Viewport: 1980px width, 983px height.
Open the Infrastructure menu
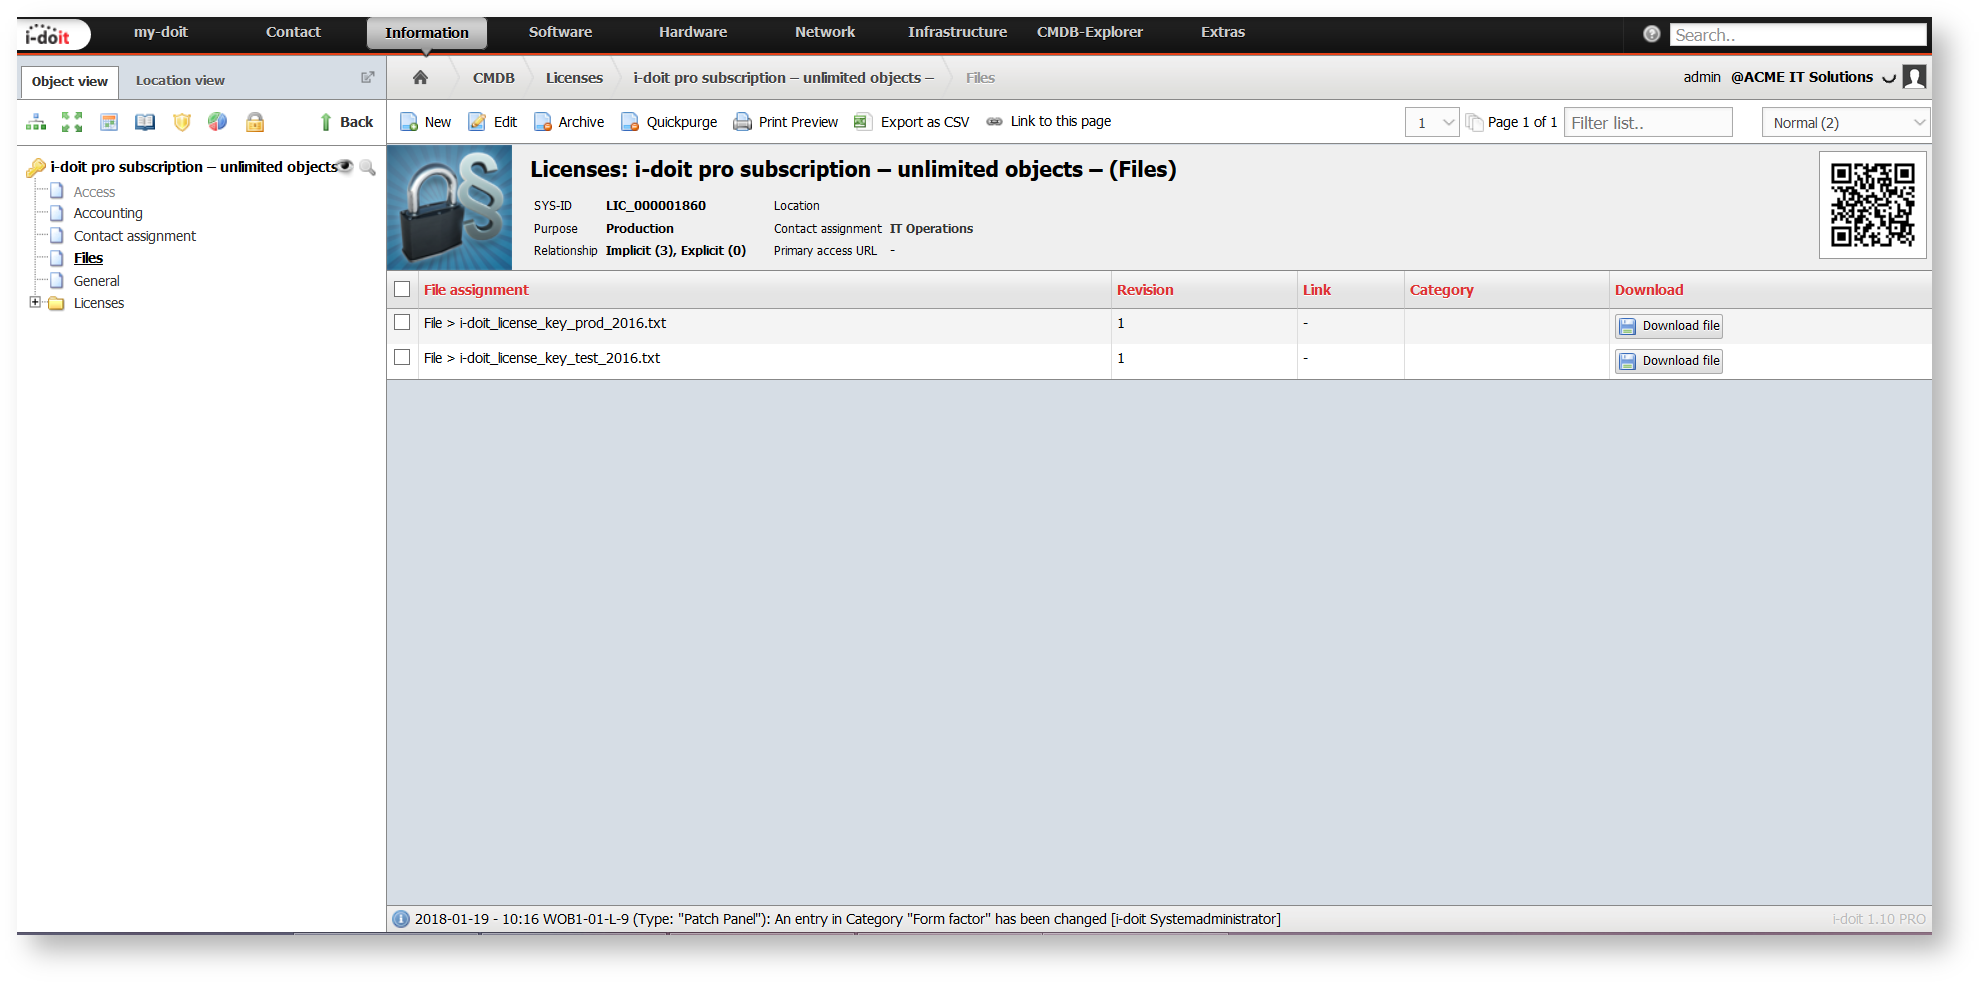click(957, 32)
